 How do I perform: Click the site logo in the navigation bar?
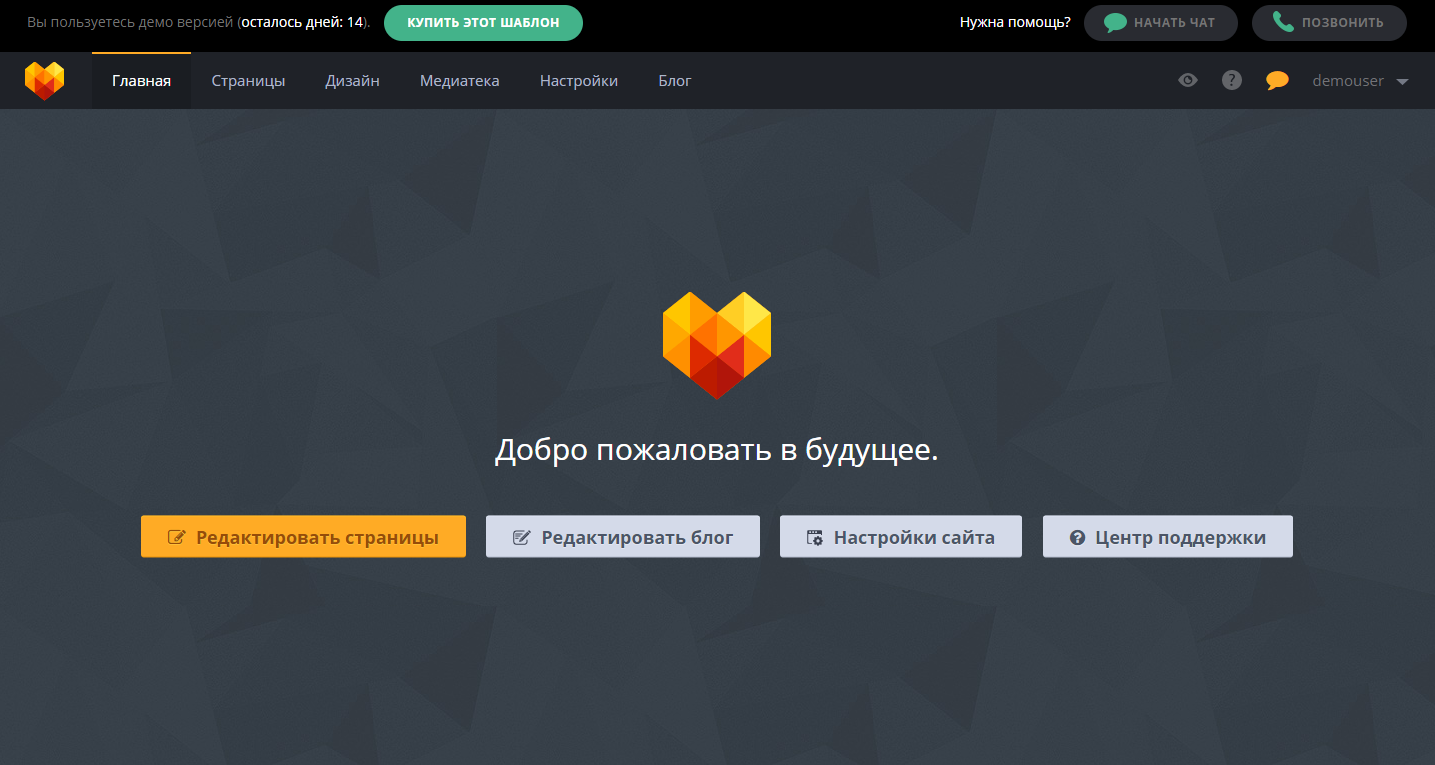point(44,80)
